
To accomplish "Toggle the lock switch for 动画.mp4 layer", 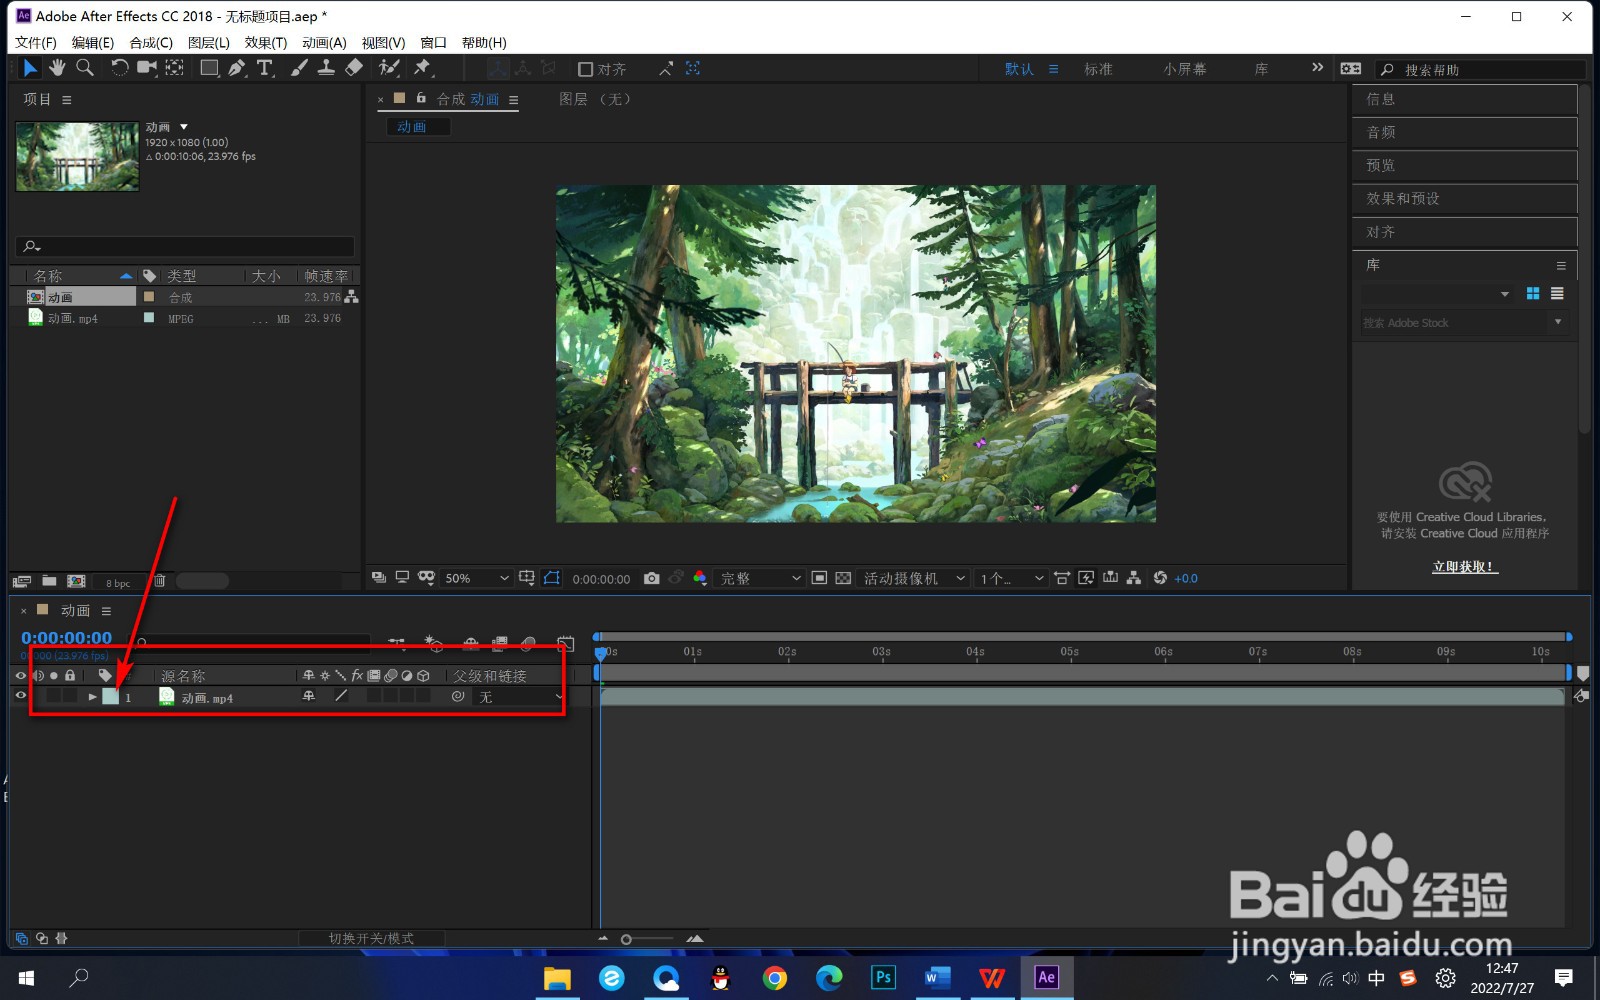I will pos(70,696).
